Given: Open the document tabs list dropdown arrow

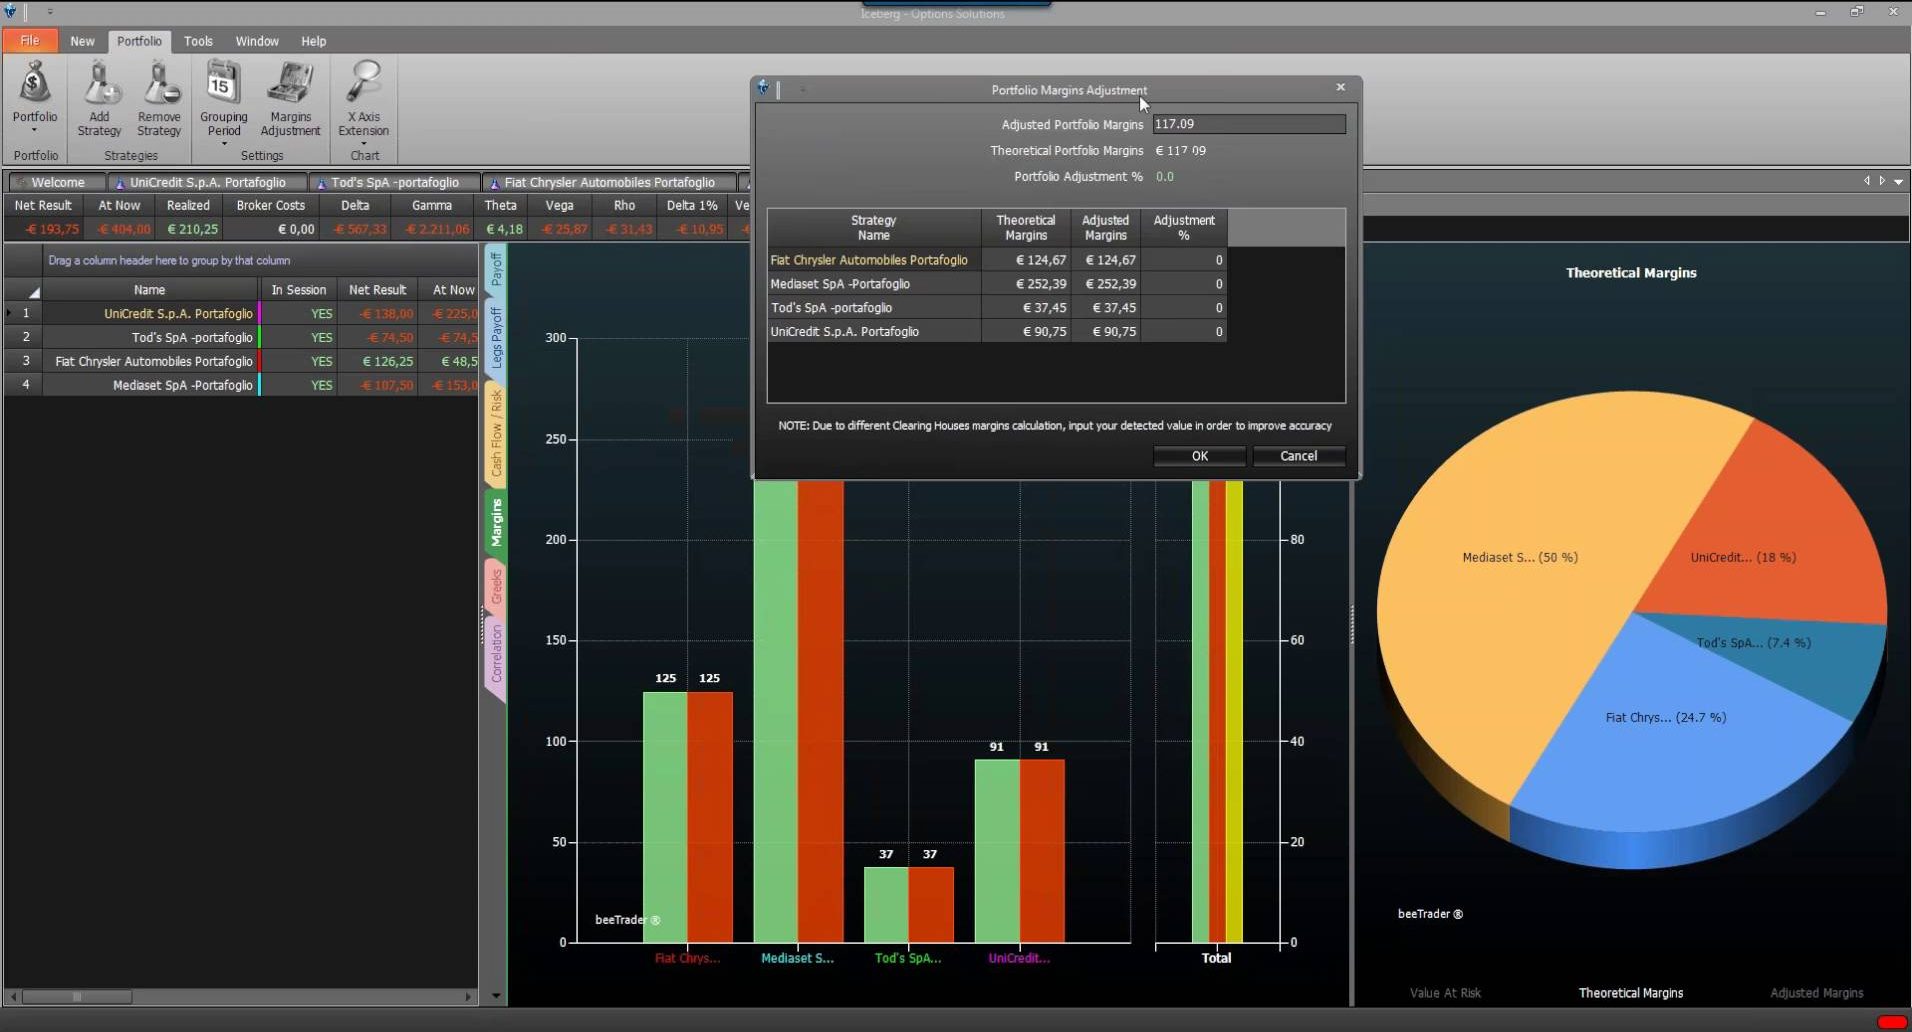Looking at the screenshot, I should pyautogui.click(x=1898, y=181).
